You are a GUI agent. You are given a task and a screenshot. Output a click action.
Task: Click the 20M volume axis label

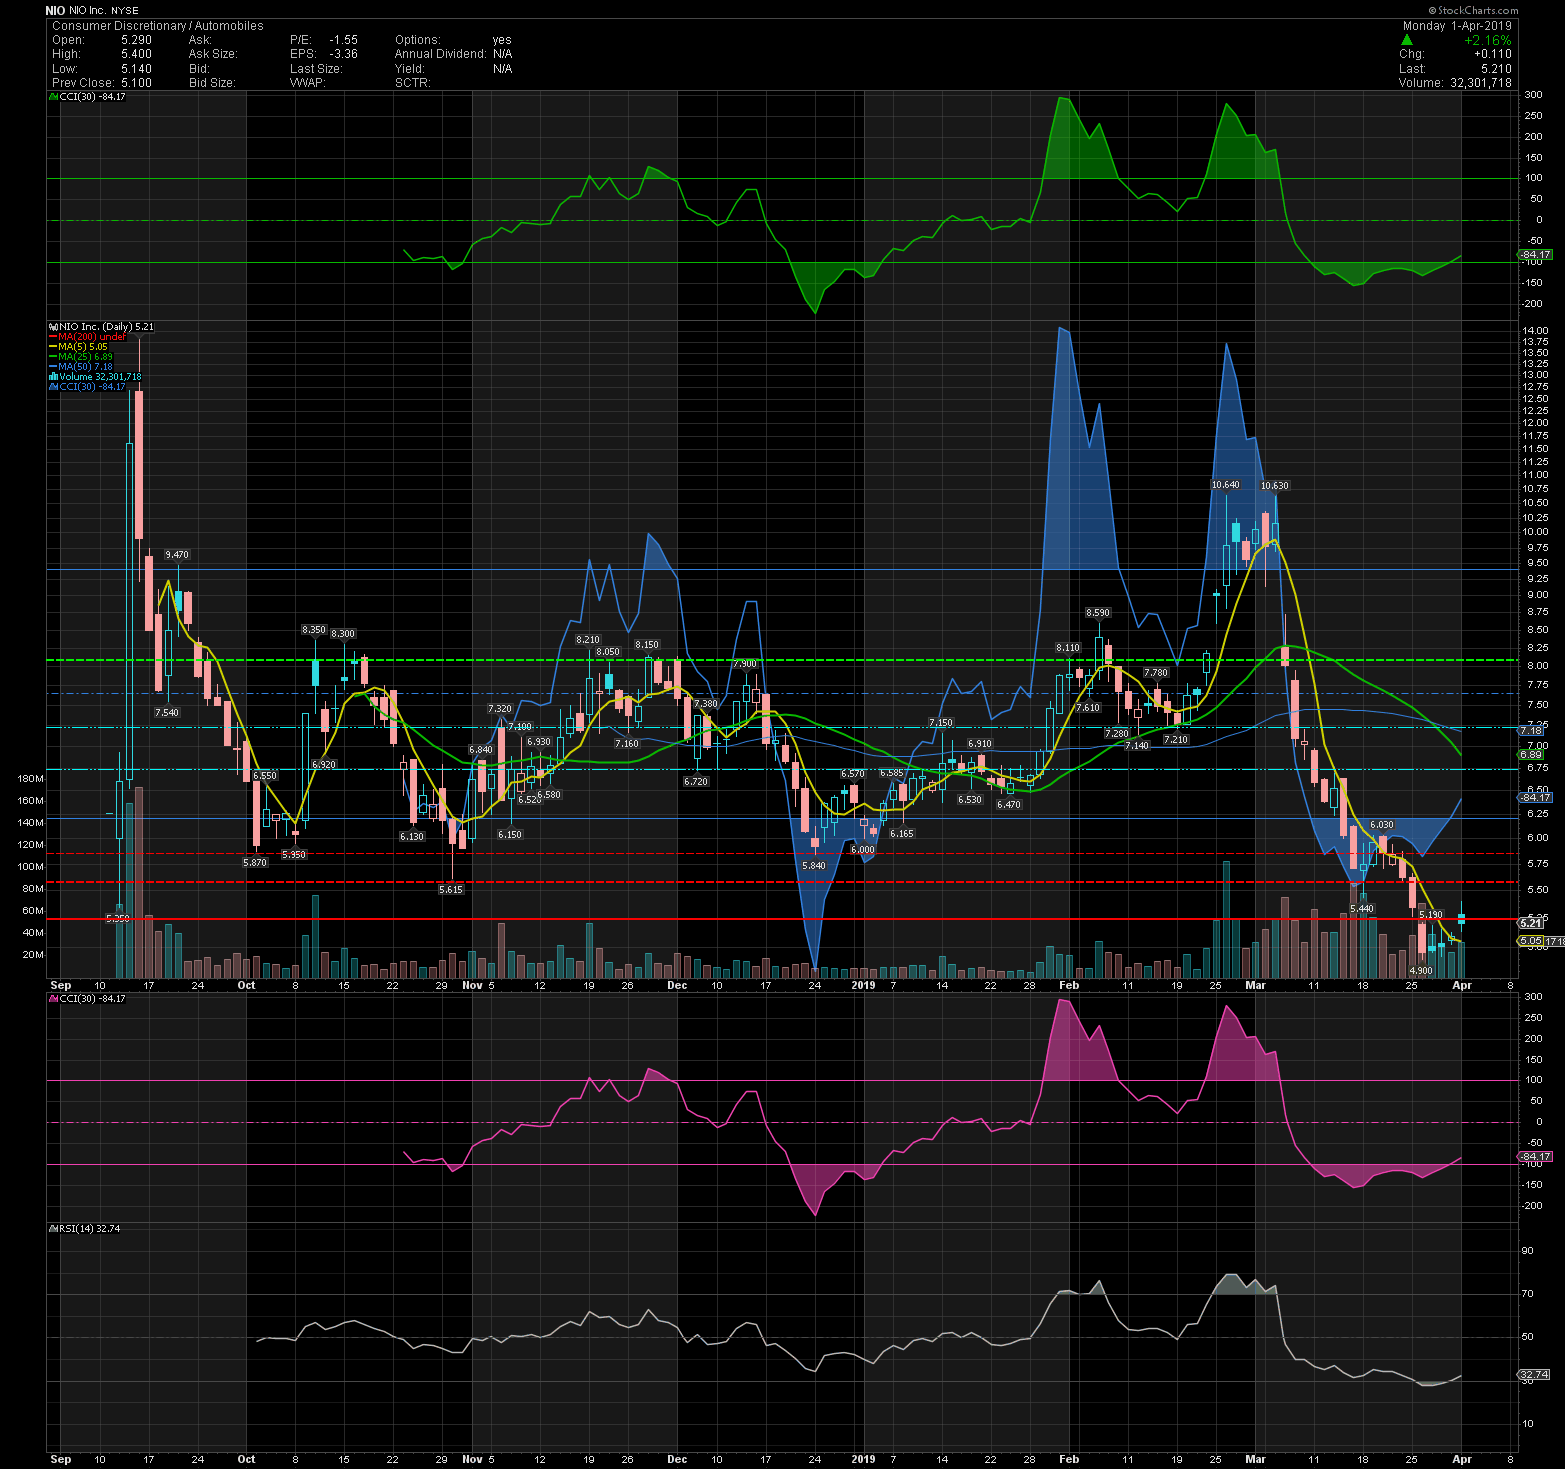(x=34, y=955)
